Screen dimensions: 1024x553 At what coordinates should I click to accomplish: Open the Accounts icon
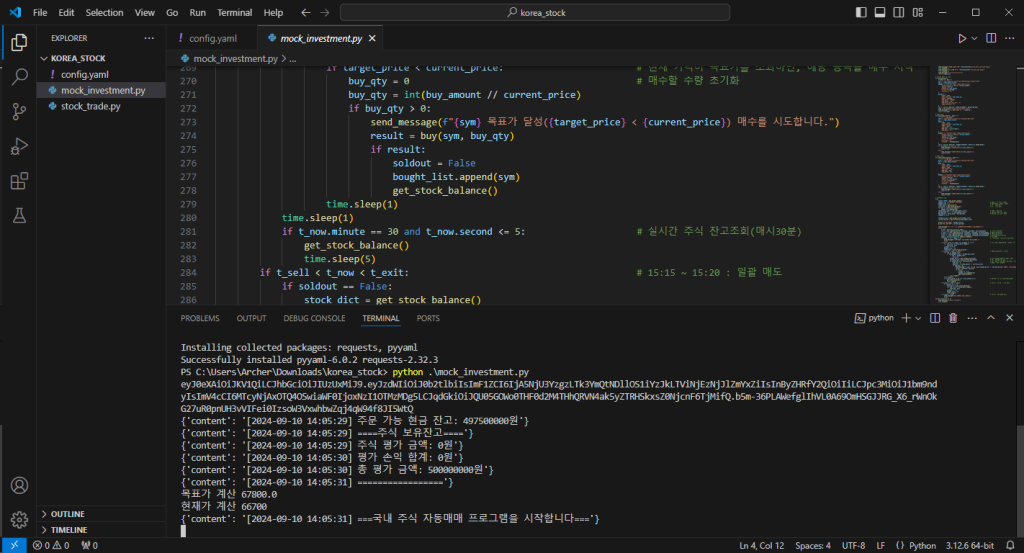(x=19, y=485)
